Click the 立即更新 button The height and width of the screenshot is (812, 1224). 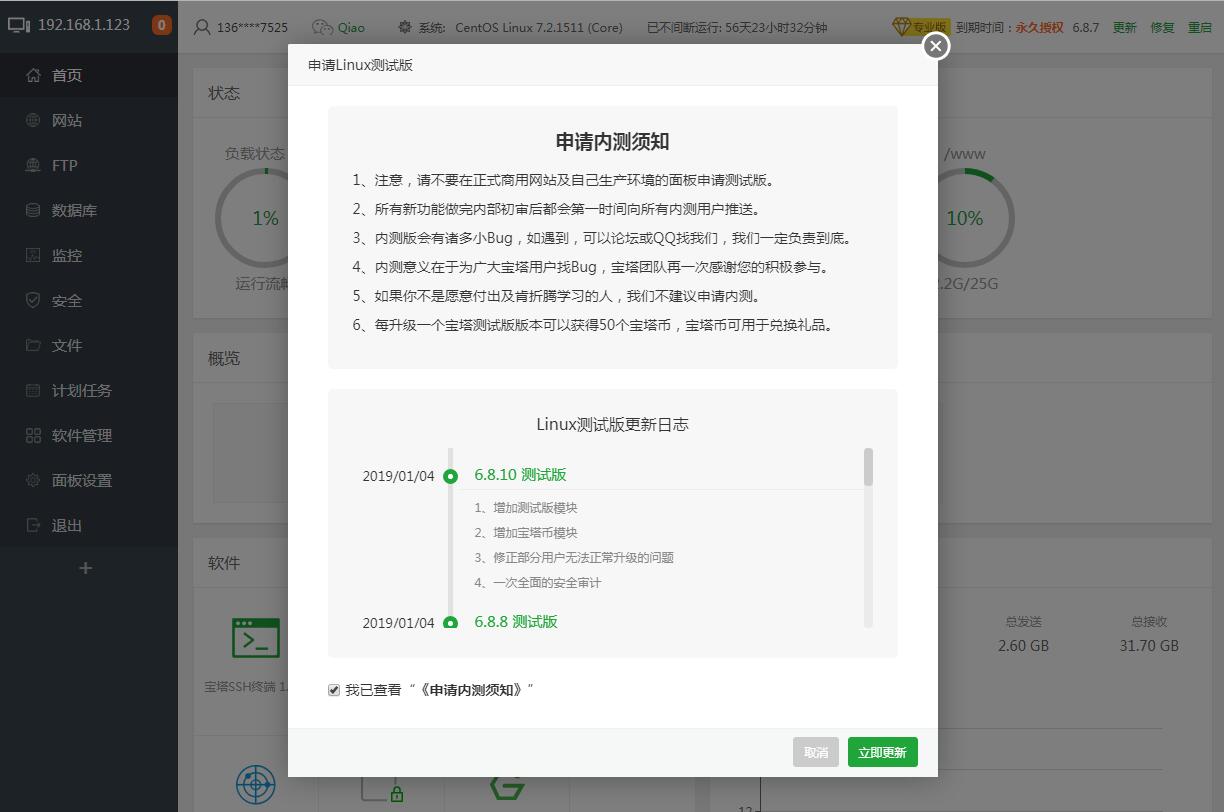(883, 752)
